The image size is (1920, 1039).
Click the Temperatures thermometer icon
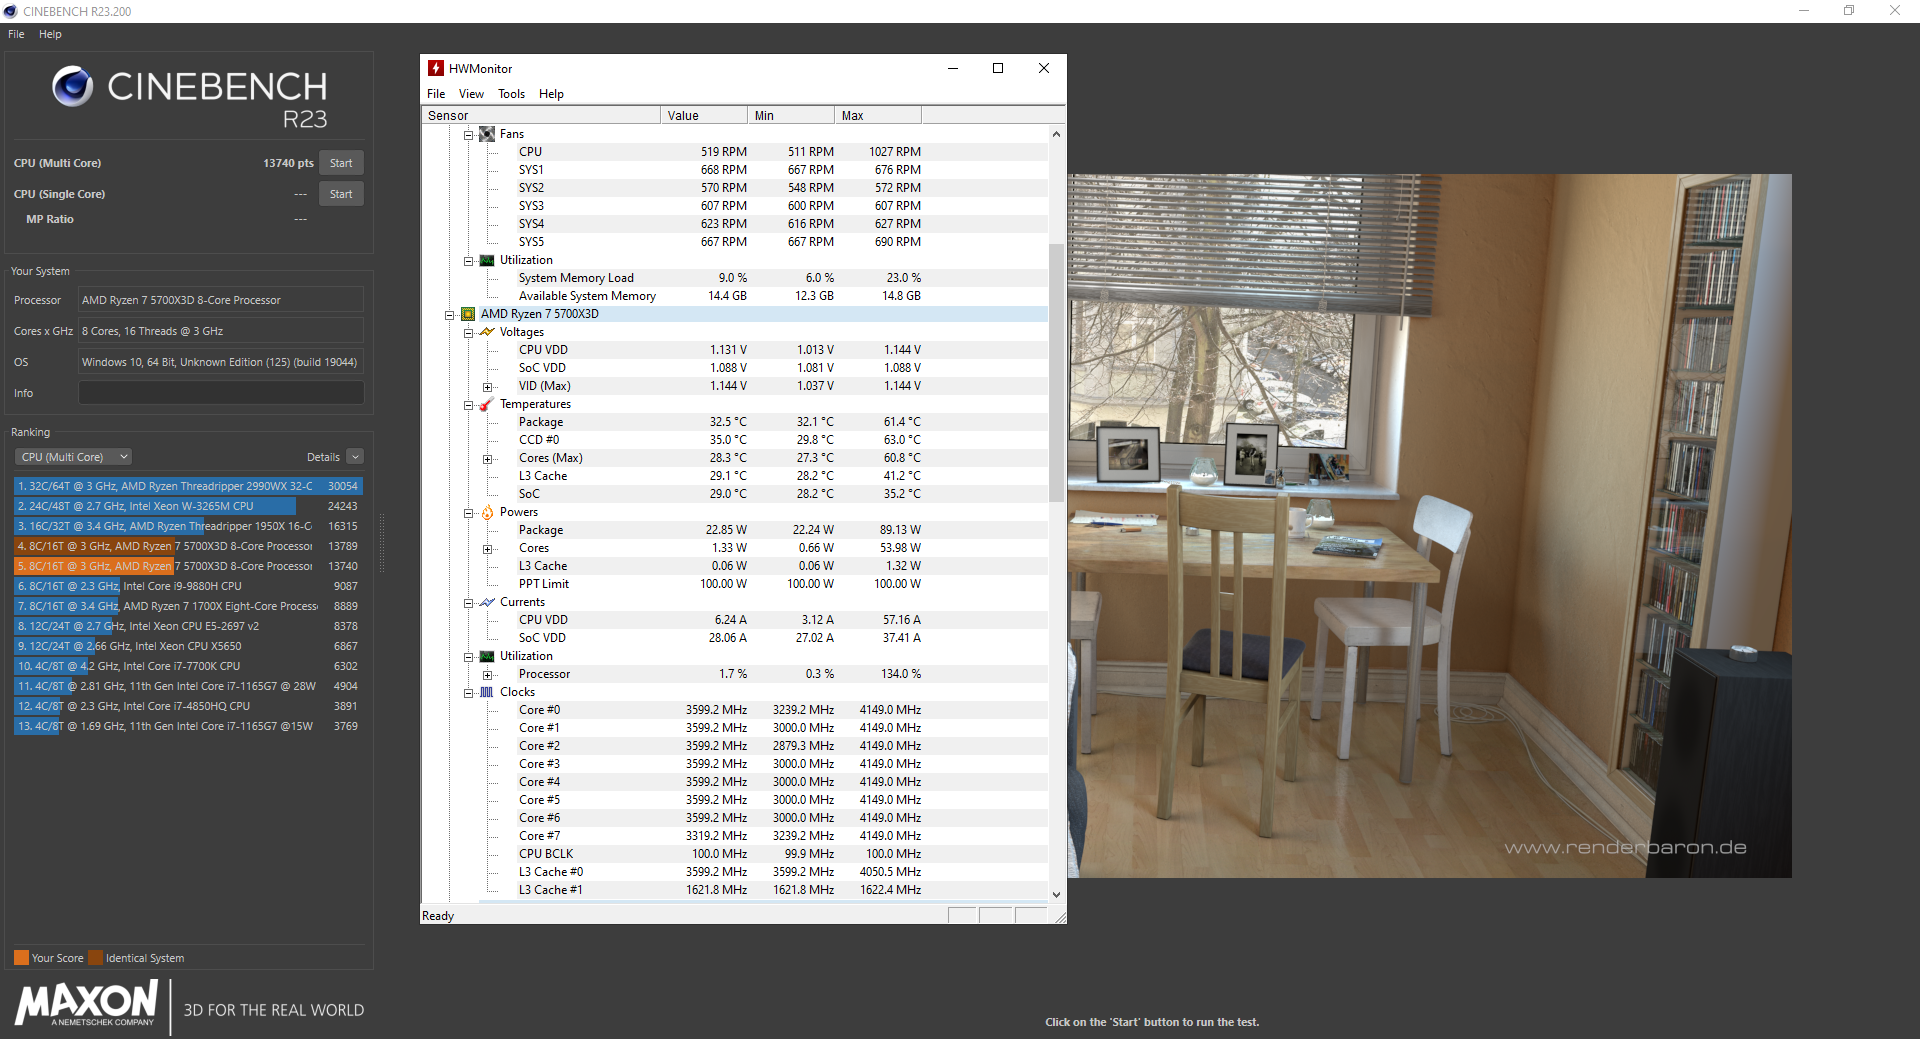487,404
